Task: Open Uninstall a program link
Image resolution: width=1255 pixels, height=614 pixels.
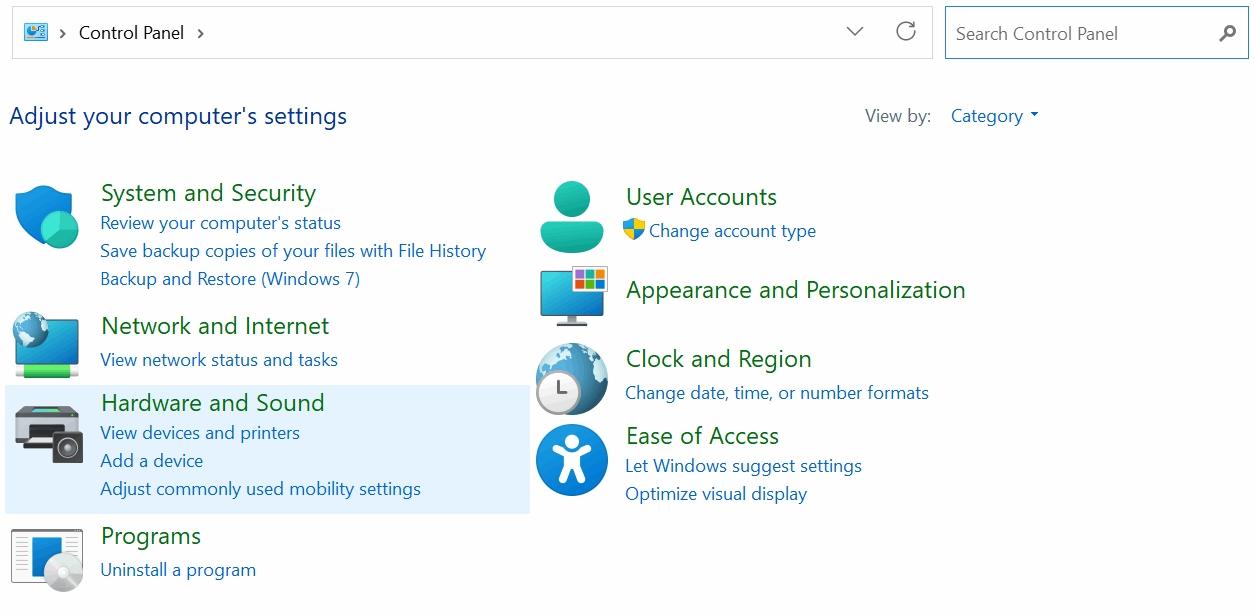Action: pos(178,570)
